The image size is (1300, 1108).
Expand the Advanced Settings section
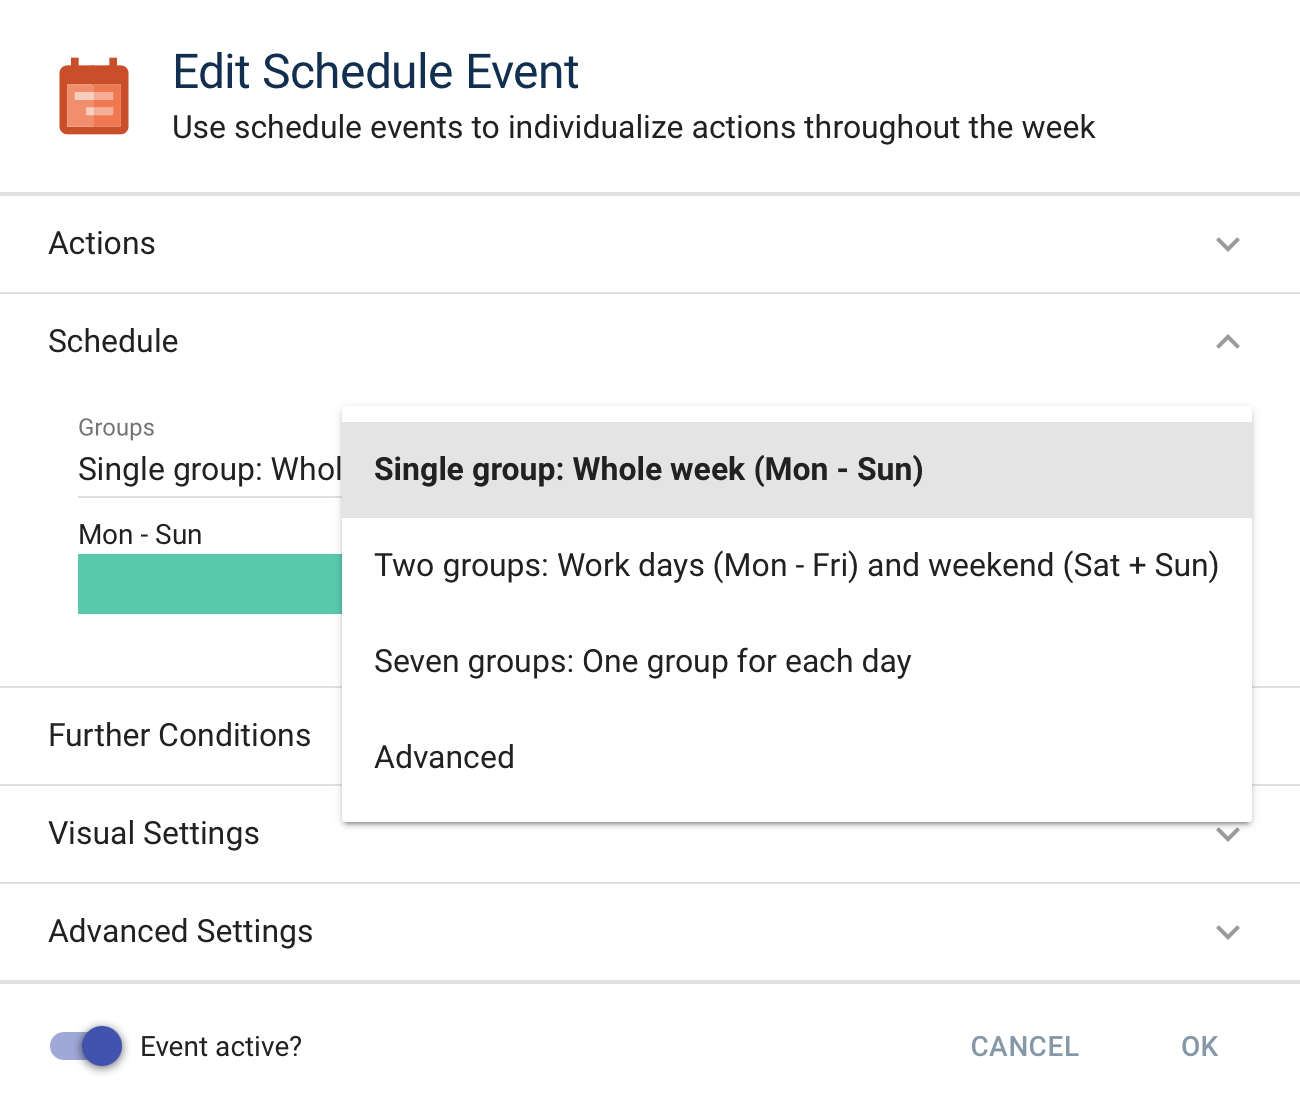point(1228,931)
